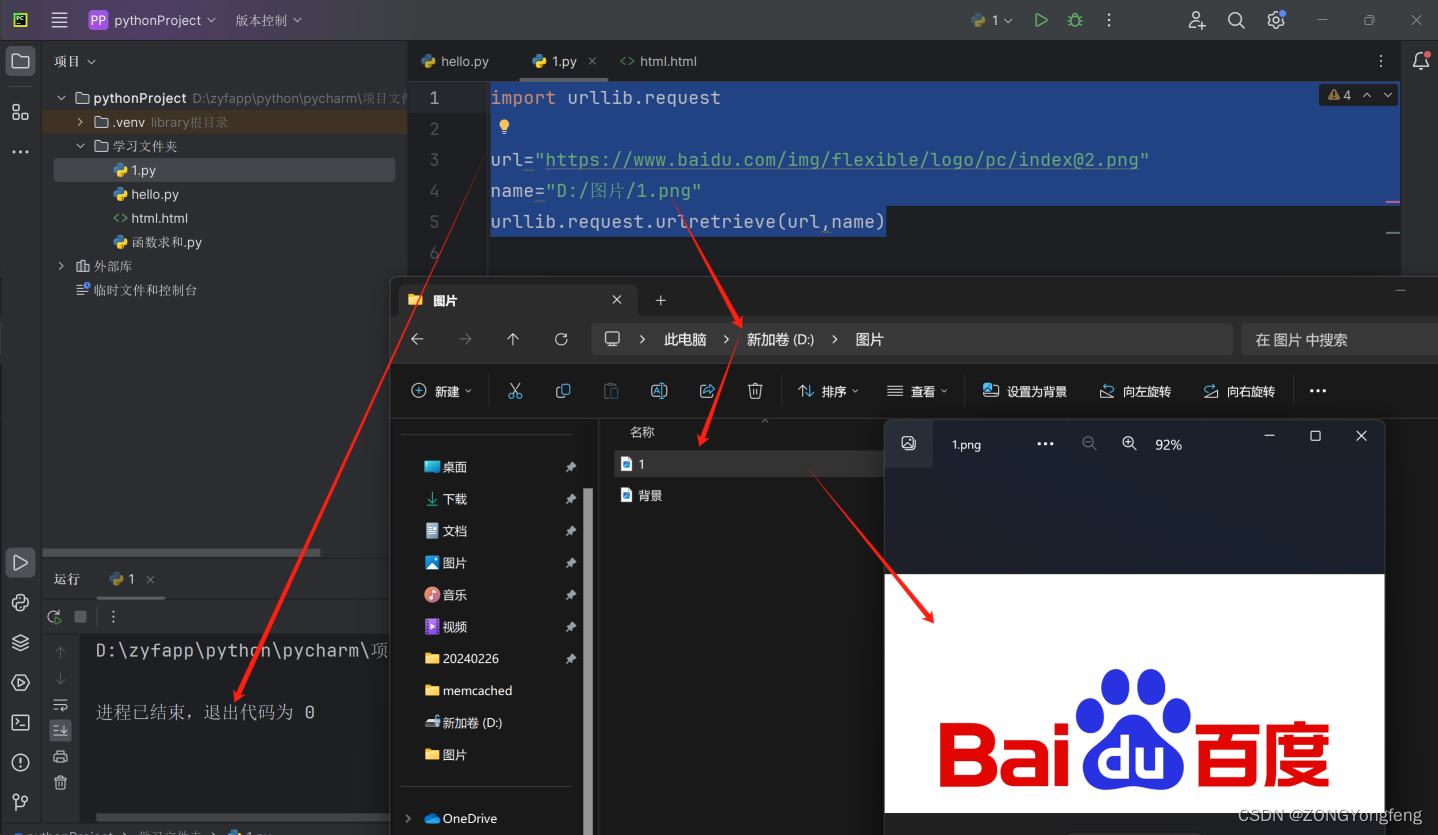Collapse the 学习文件夹 folder node
Image resolution: width=1438 pixels, height=835 pixels.
(x=81, y=146)
